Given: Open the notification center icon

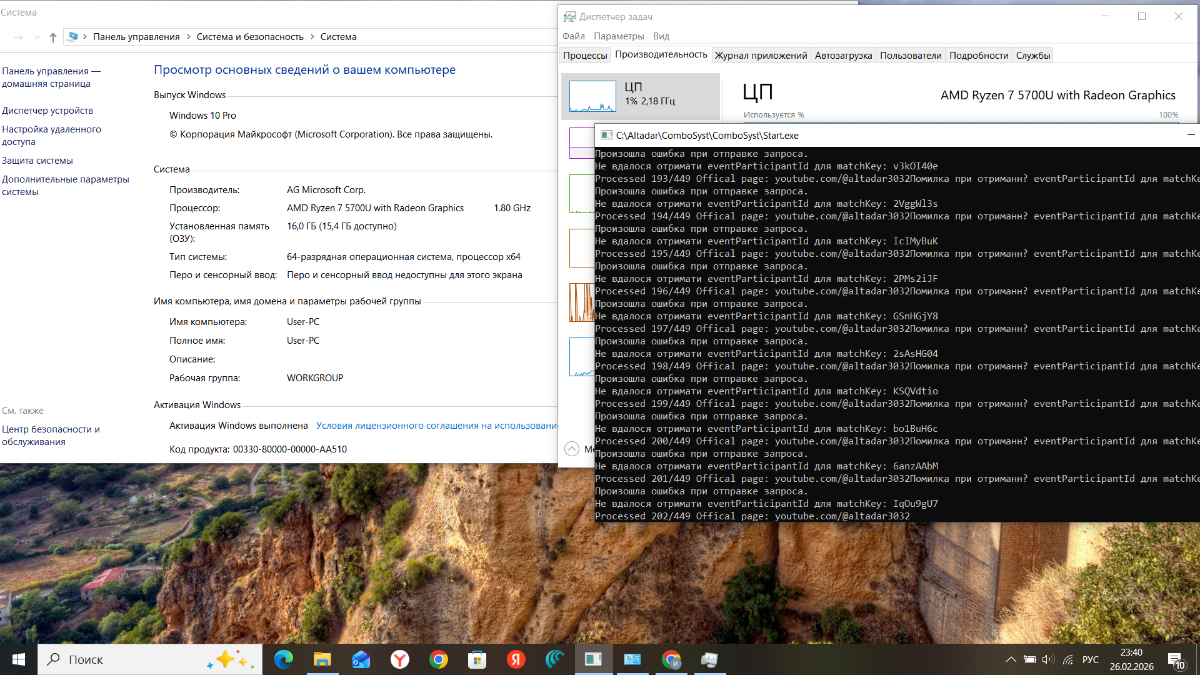Looking at the screenshot, I should 1180,660.
